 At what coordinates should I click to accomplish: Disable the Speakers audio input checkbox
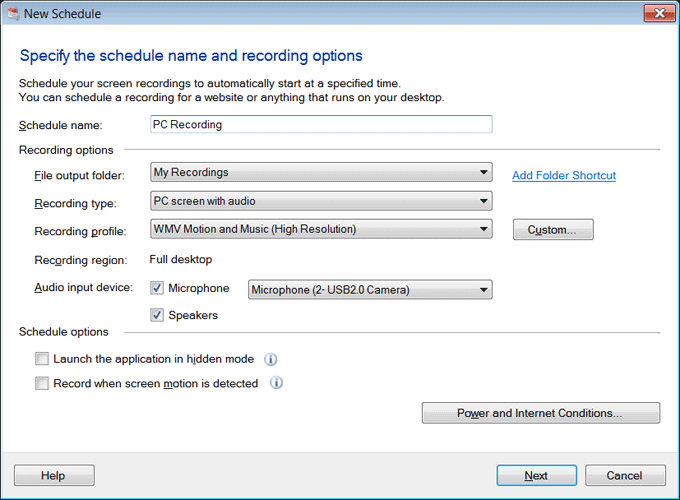(x=157, y=315)
